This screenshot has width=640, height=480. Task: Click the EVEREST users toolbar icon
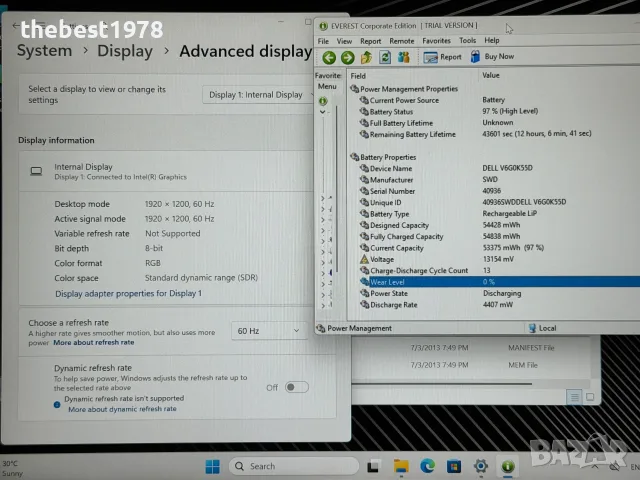[x=404, y=57]
